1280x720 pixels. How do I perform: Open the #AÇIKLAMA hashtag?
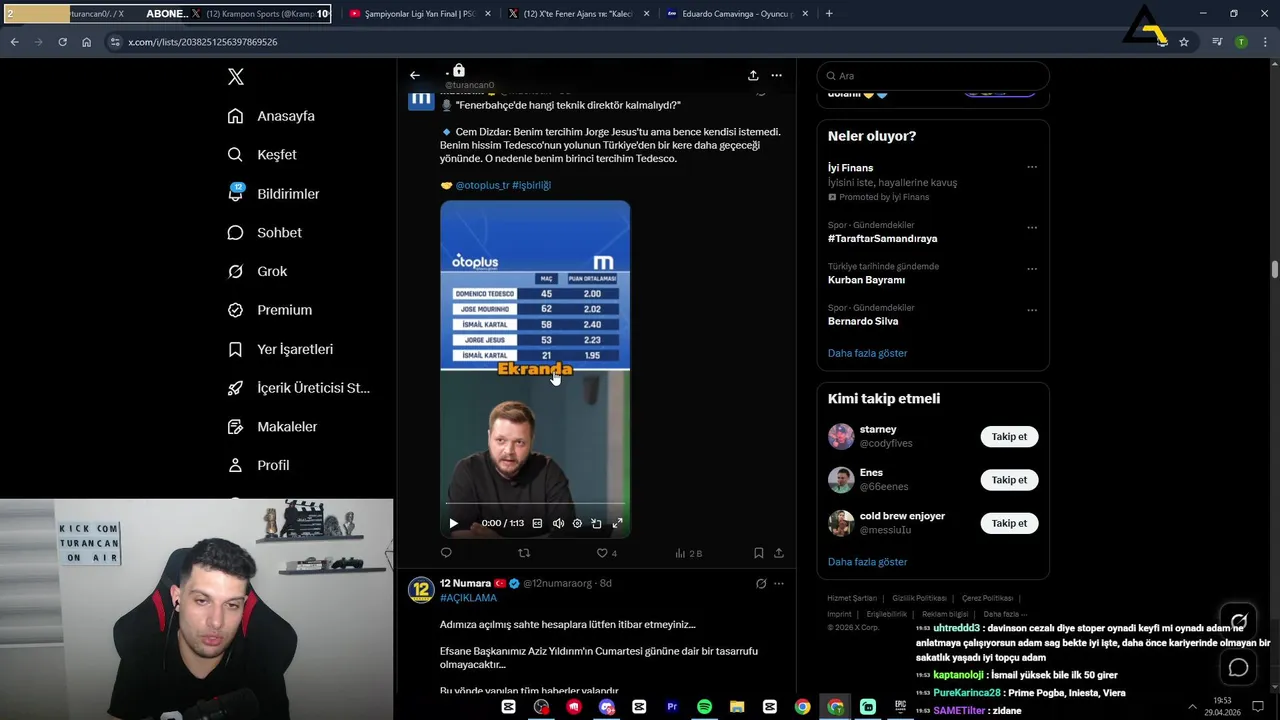[x=468, y=598]
